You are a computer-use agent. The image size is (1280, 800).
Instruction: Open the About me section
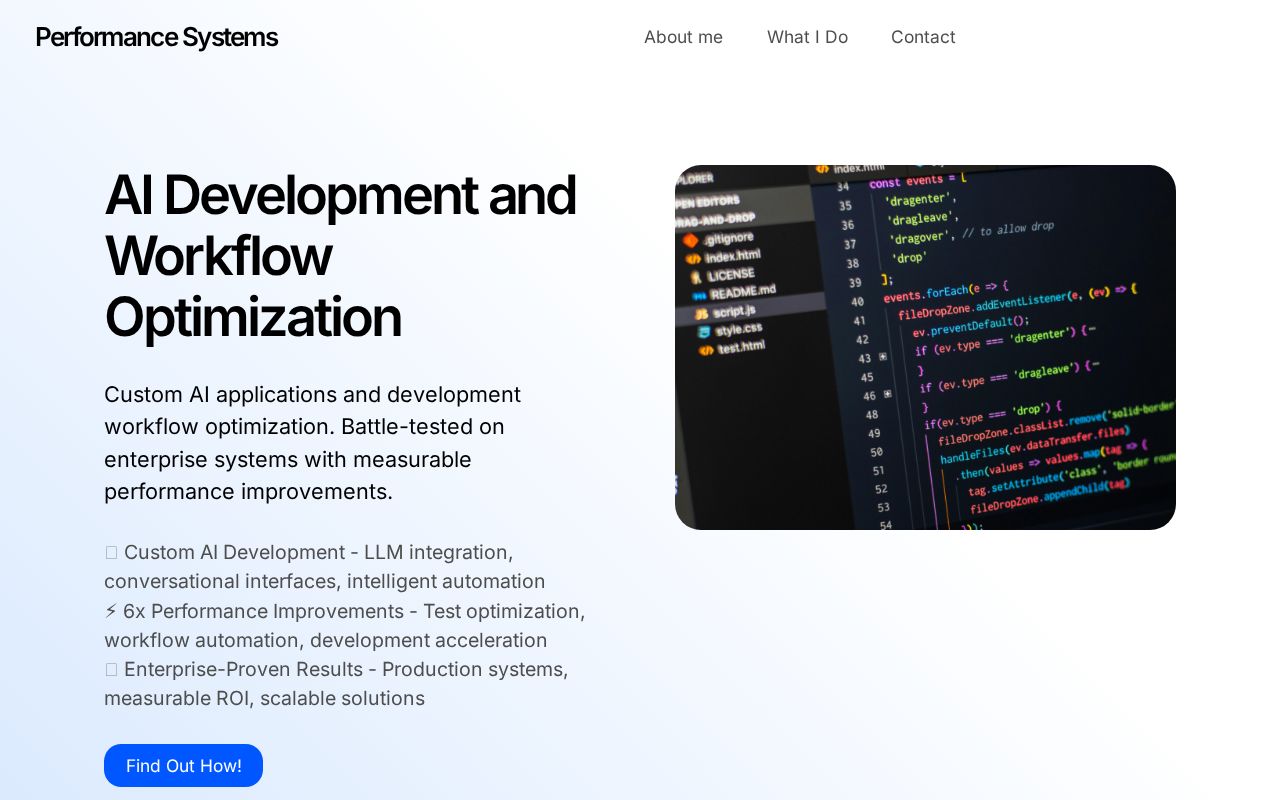pos(683,37)
